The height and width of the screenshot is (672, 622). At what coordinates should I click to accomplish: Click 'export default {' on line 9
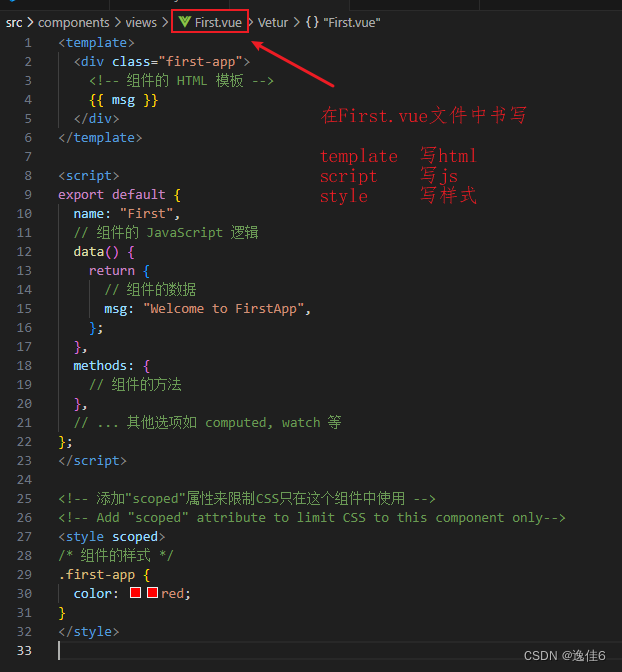(120, 195)
